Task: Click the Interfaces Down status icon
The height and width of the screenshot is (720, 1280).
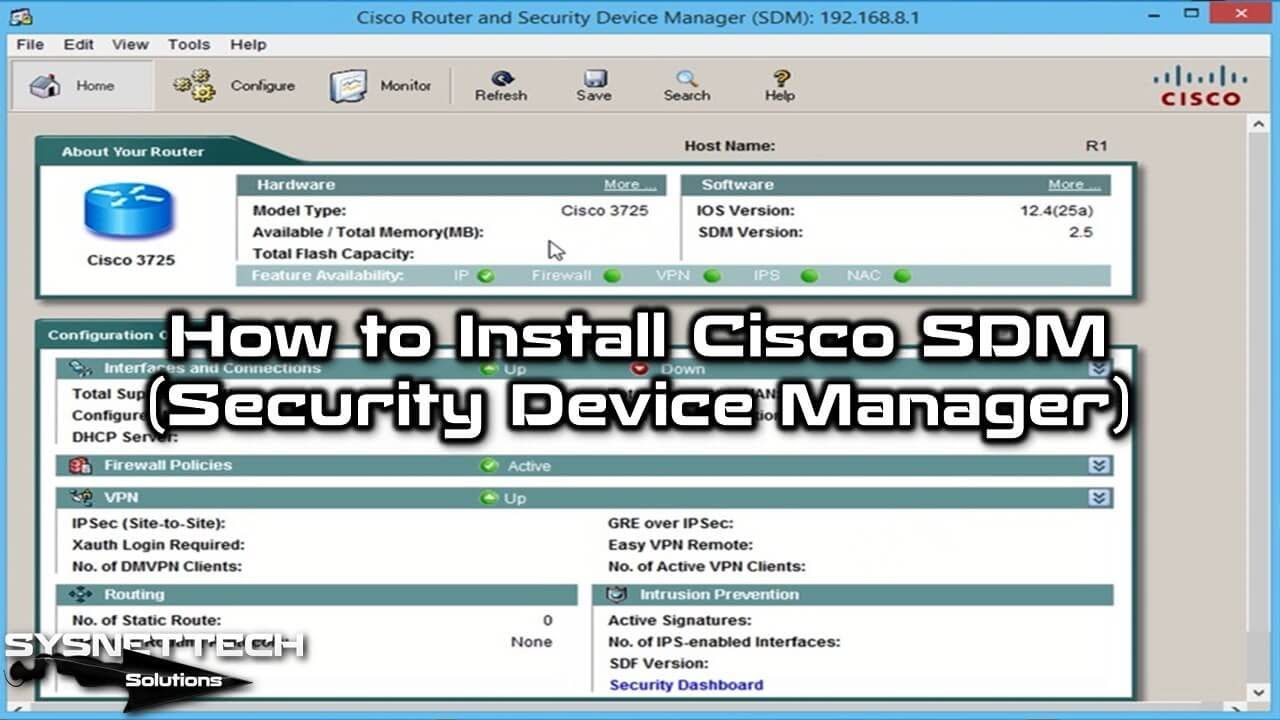Action: (640, 369)
